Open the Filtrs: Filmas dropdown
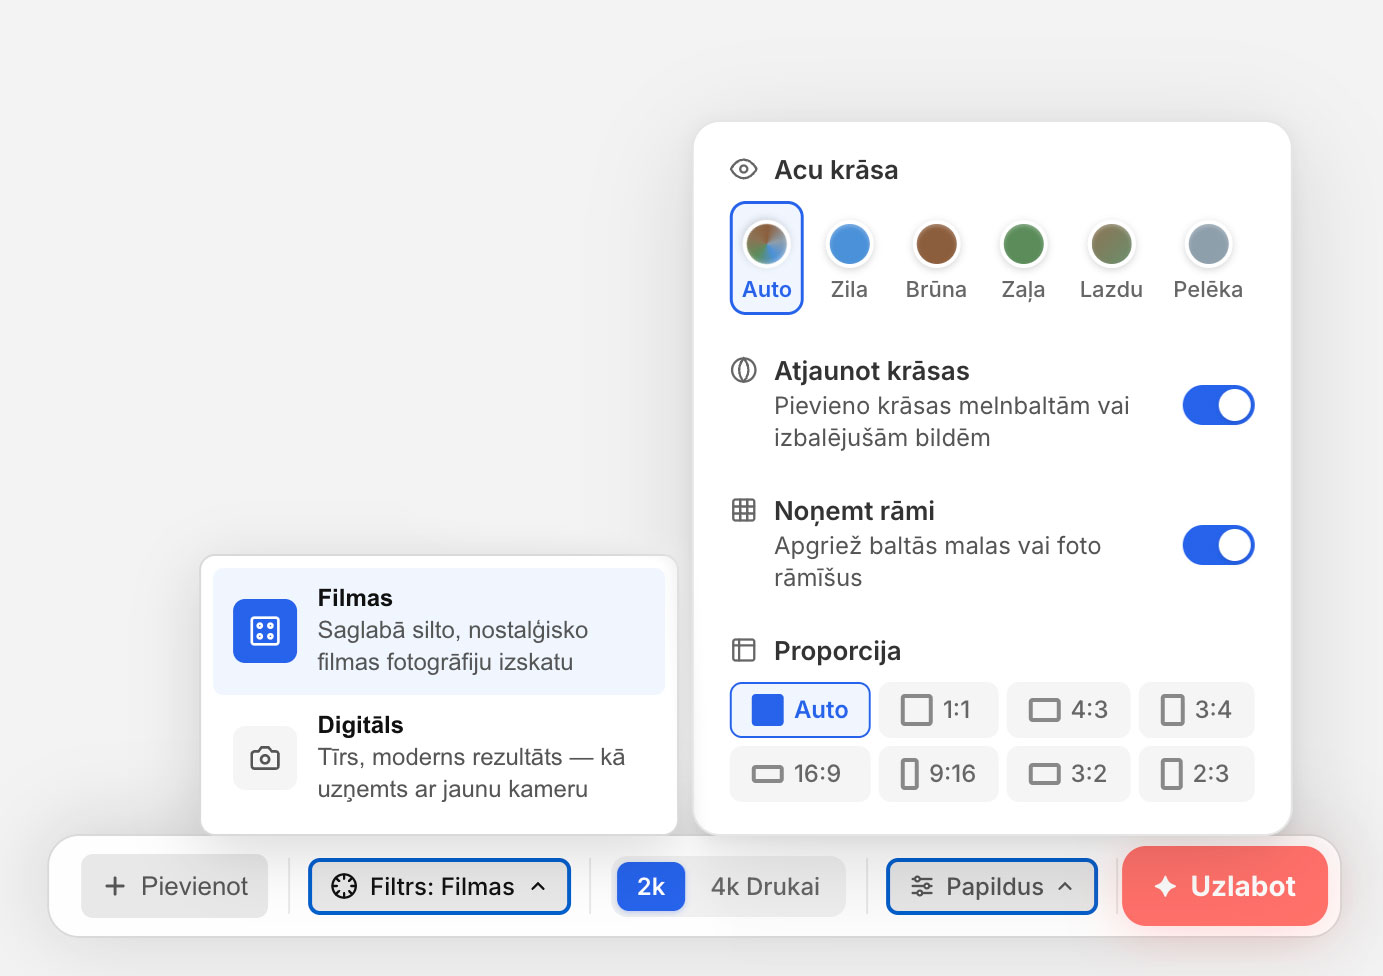1383x976 pixels. [x=439, y=886]
